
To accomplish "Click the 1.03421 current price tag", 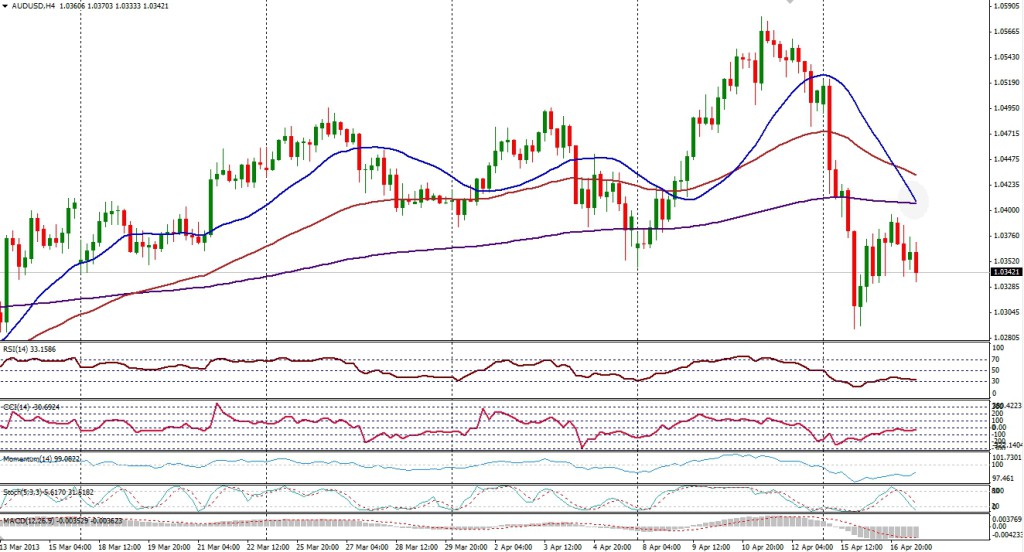I will (1005, 272).
